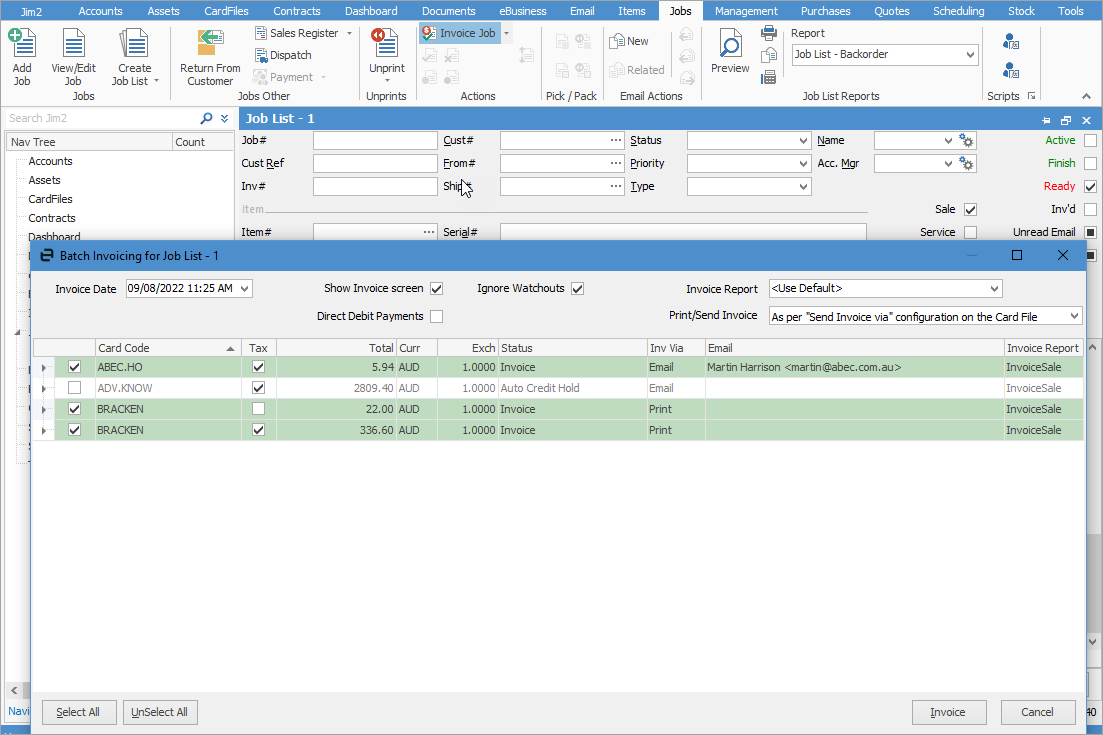The image size is (1103, 735).
Task: Enable the Direct Debit Payments checkbox
Action: tap(436, 317)
